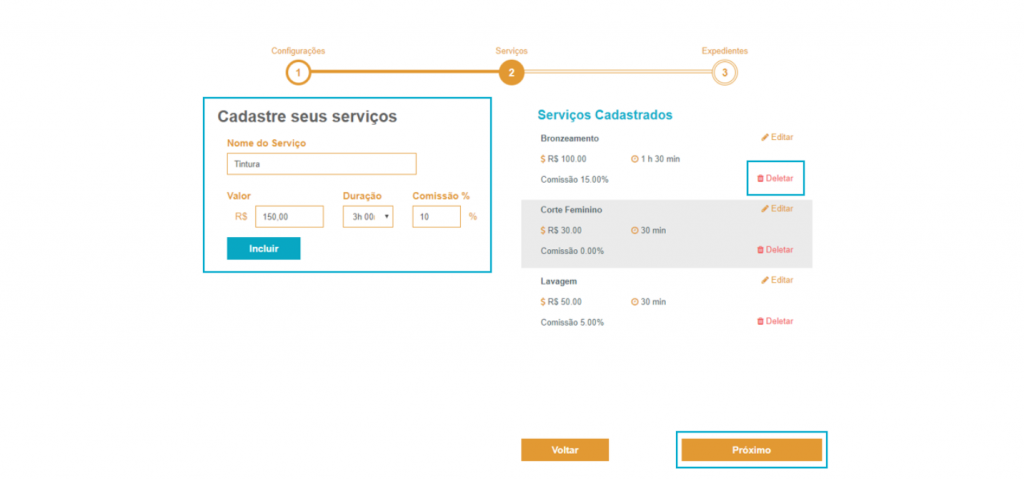Image resolution: width=1024 pixels, height=479 pixels.
Task: Click dollar icon beside Lavagem price
Action: [x=543, y=302]
